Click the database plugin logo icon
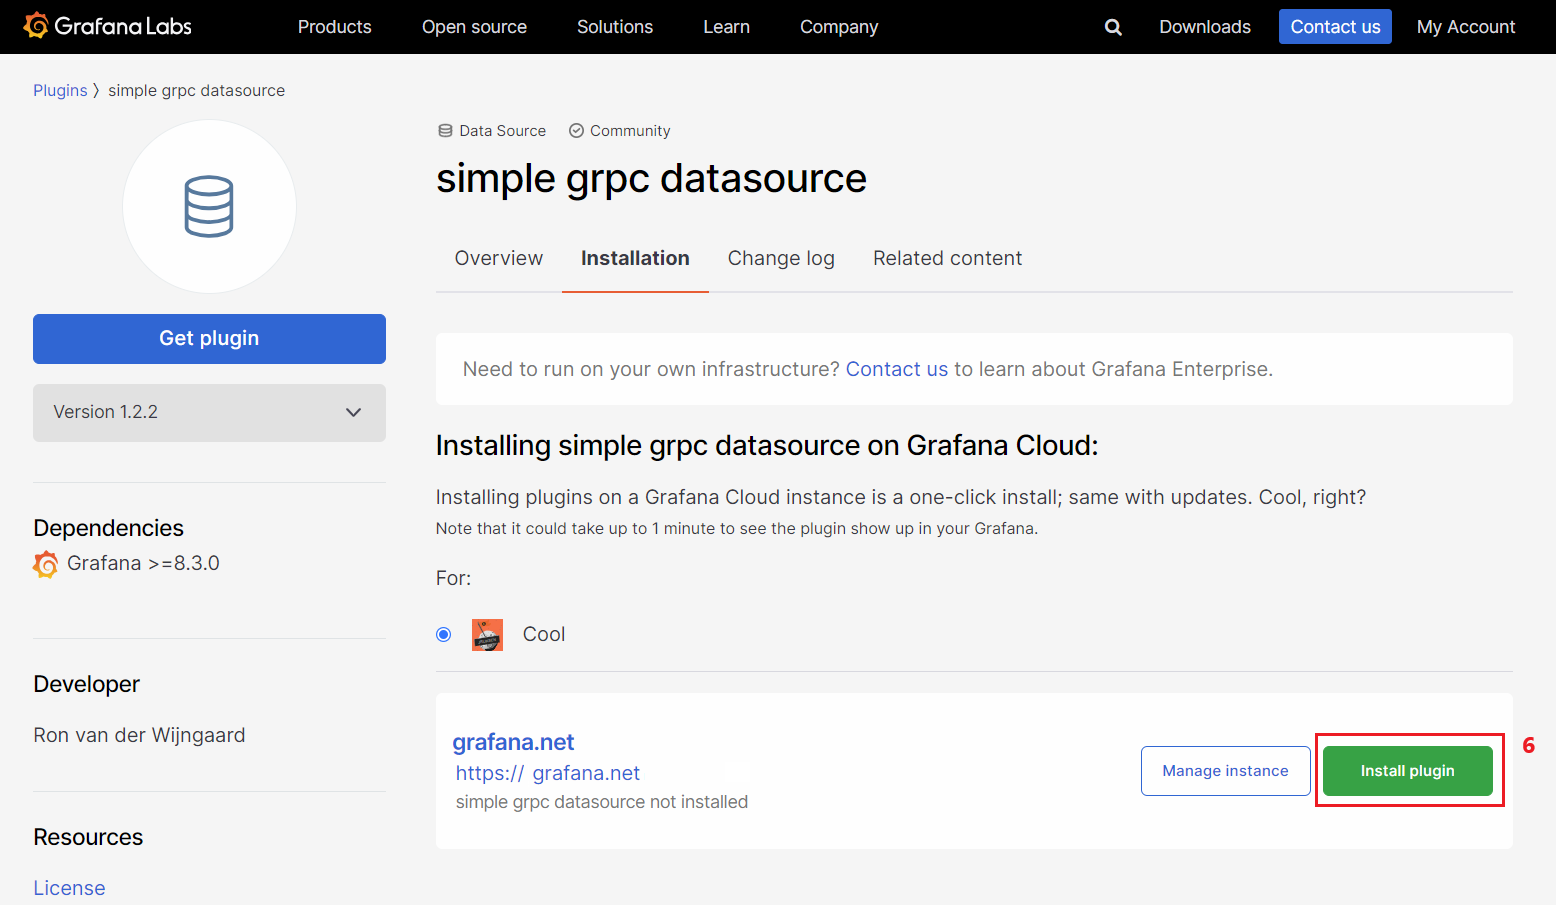Screen dimensions: 1556x905 pyautogui.click(x=209, y=206)
